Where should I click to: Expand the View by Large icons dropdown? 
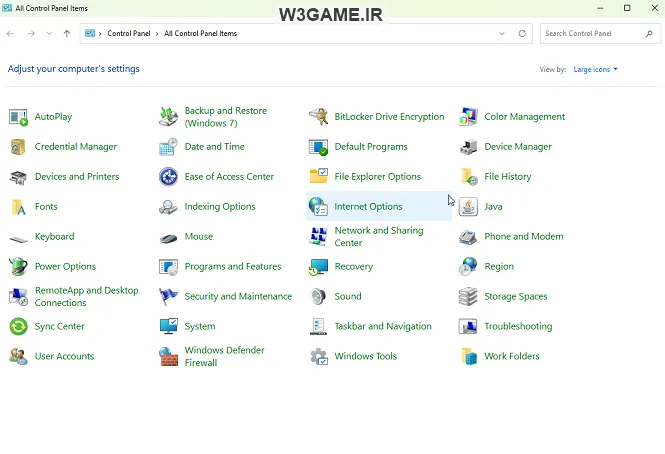pos(595,69)
